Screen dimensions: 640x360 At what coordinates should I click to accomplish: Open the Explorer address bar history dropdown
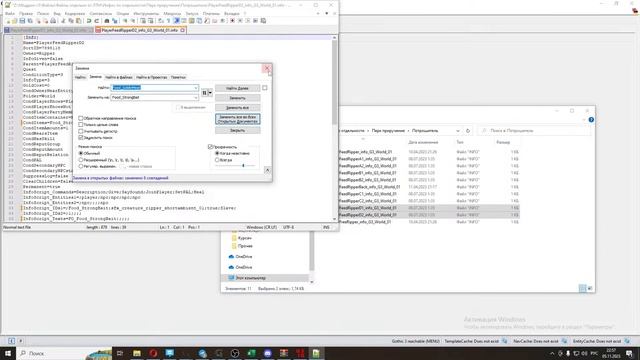pyautogui.click(x=458, y=131)
